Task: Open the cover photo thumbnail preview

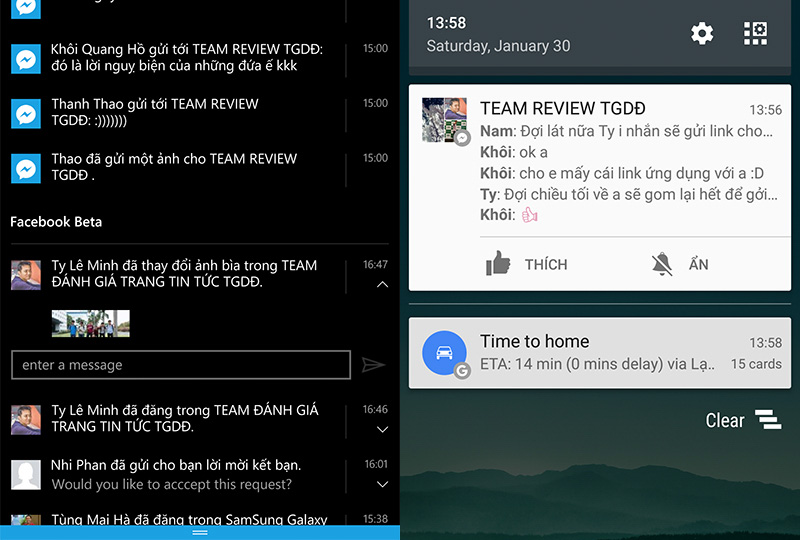Action: point(91,324)
